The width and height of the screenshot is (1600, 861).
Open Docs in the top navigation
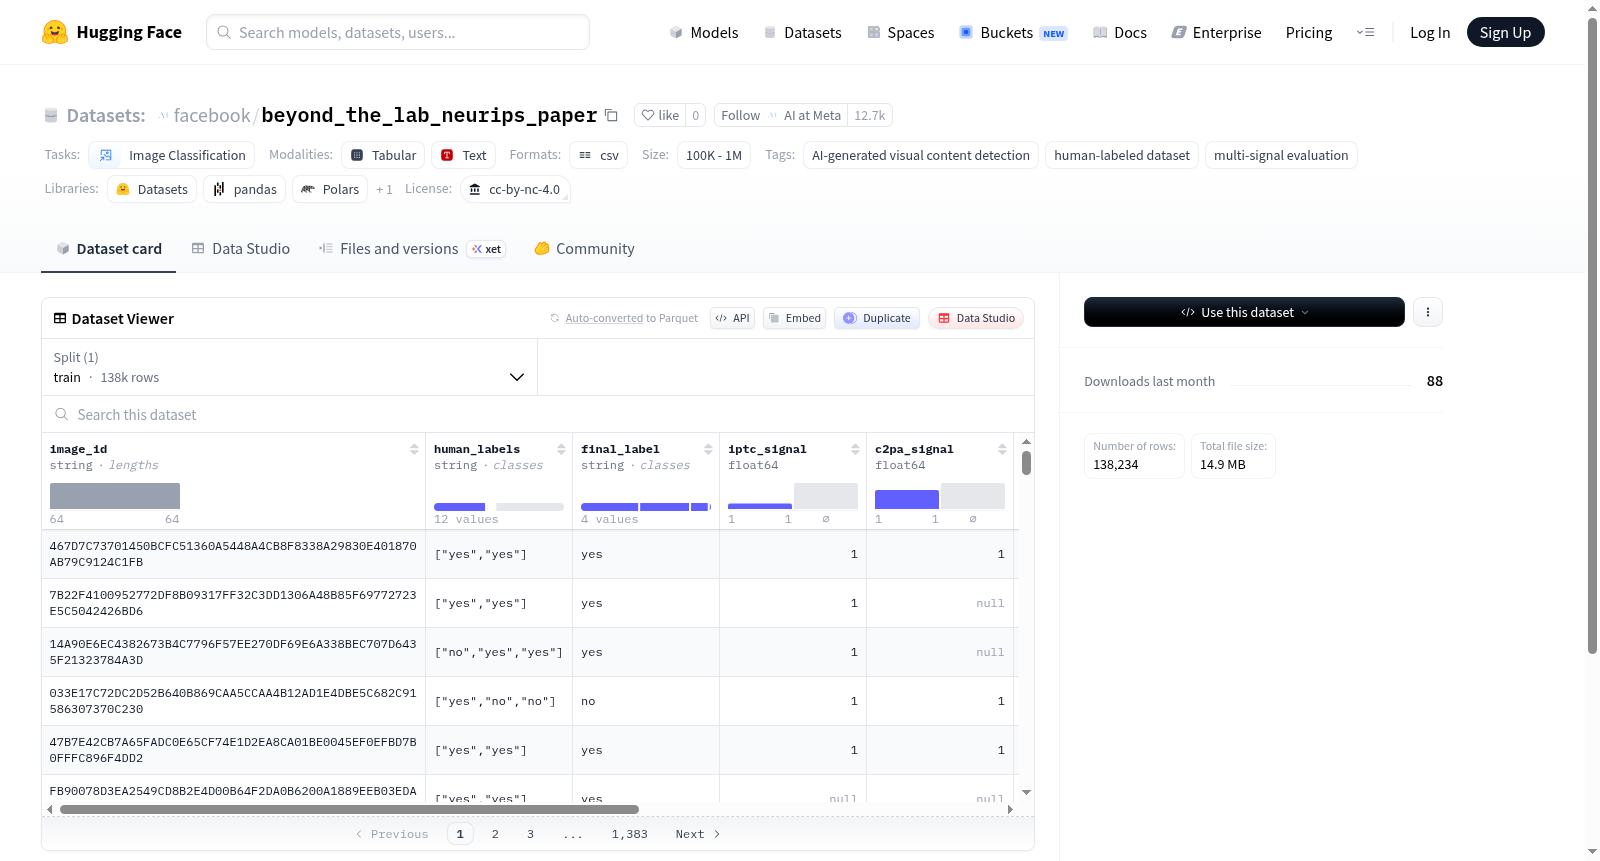tap(1120, 32)
